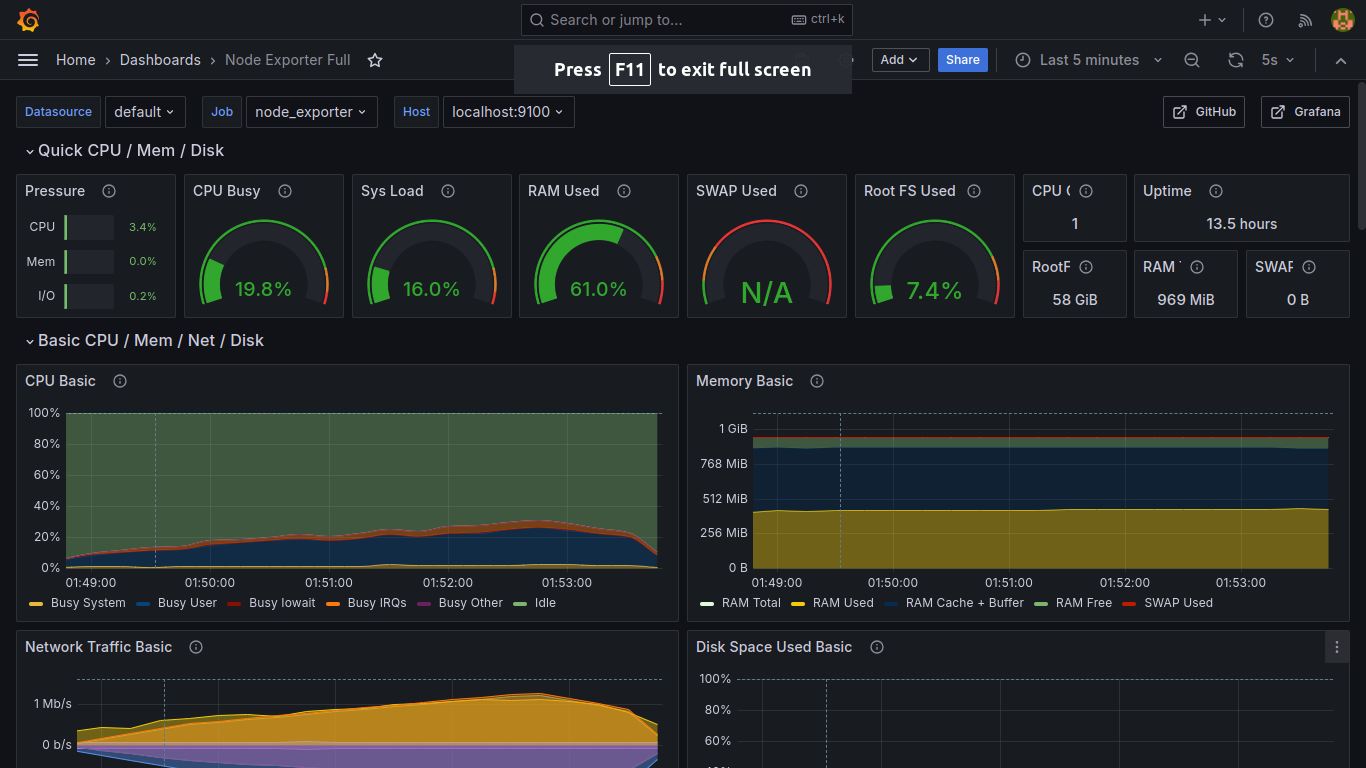The image size is (1366, 768).
Task: Open the Last 5 minutes time picker
Action: pyautogui.click(x=1089, y=60)
